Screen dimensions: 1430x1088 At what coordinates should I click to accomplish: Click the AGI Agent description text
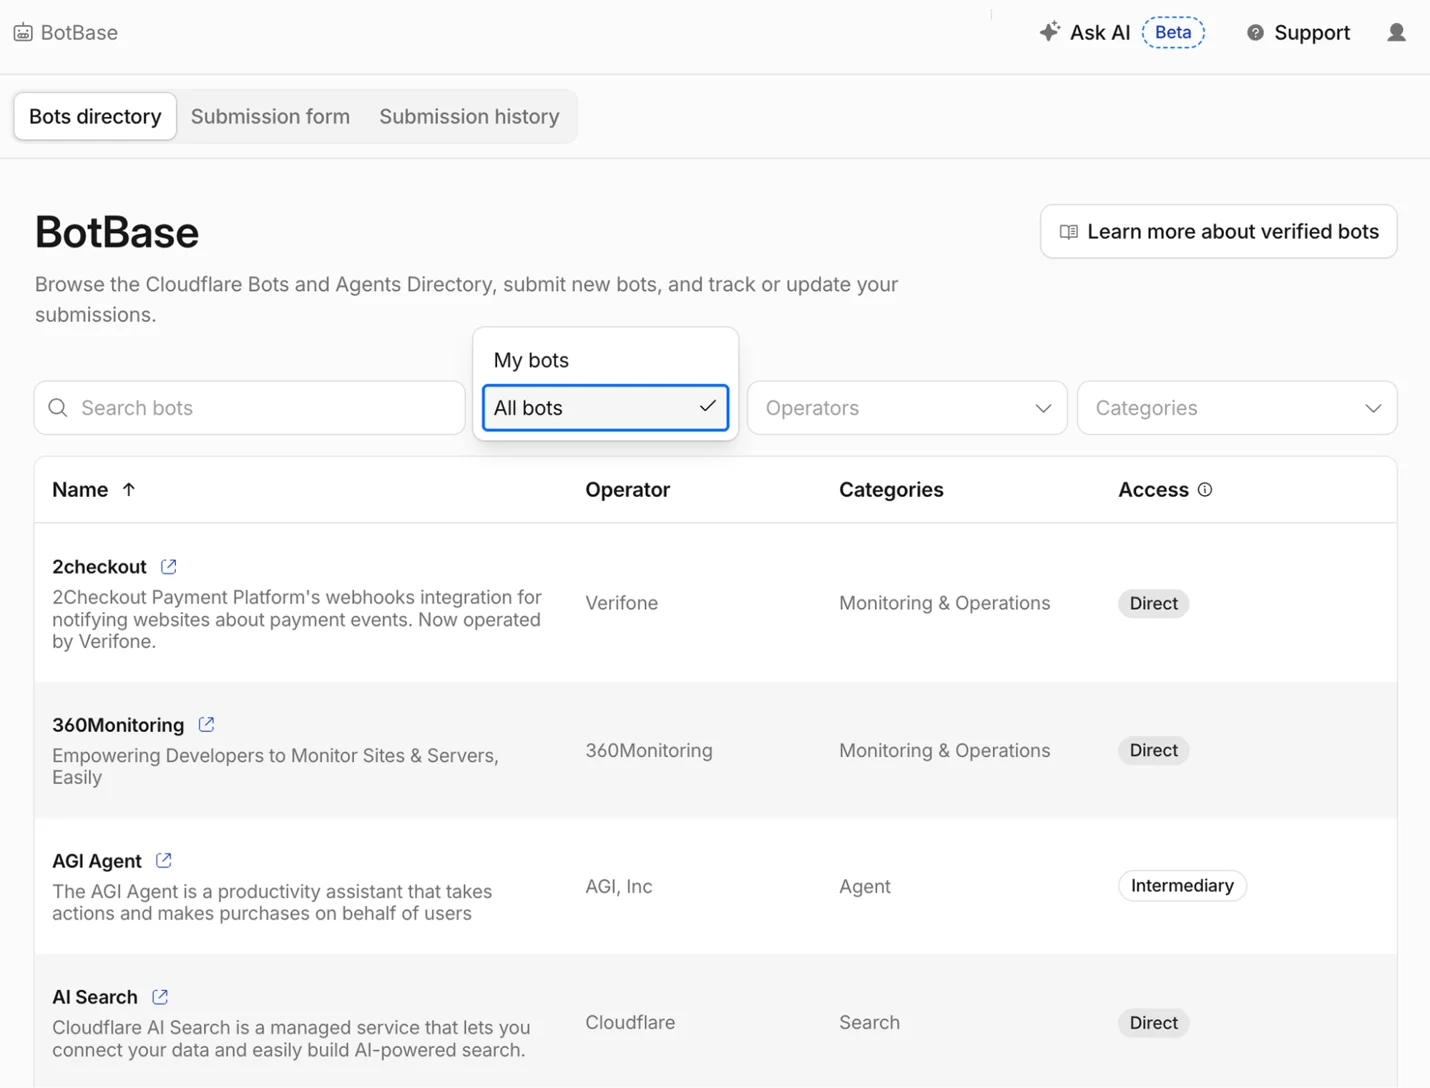tap(272, 902)
